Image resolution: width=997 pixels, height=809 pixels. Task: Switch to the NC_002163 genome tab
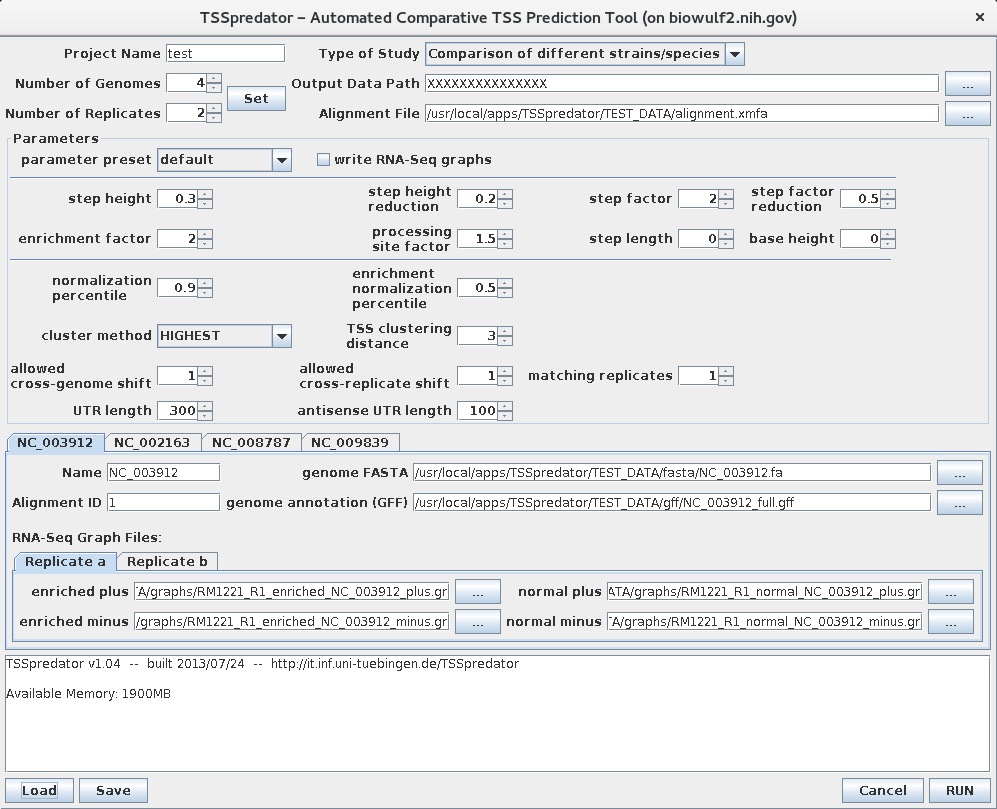pos(152,442)
